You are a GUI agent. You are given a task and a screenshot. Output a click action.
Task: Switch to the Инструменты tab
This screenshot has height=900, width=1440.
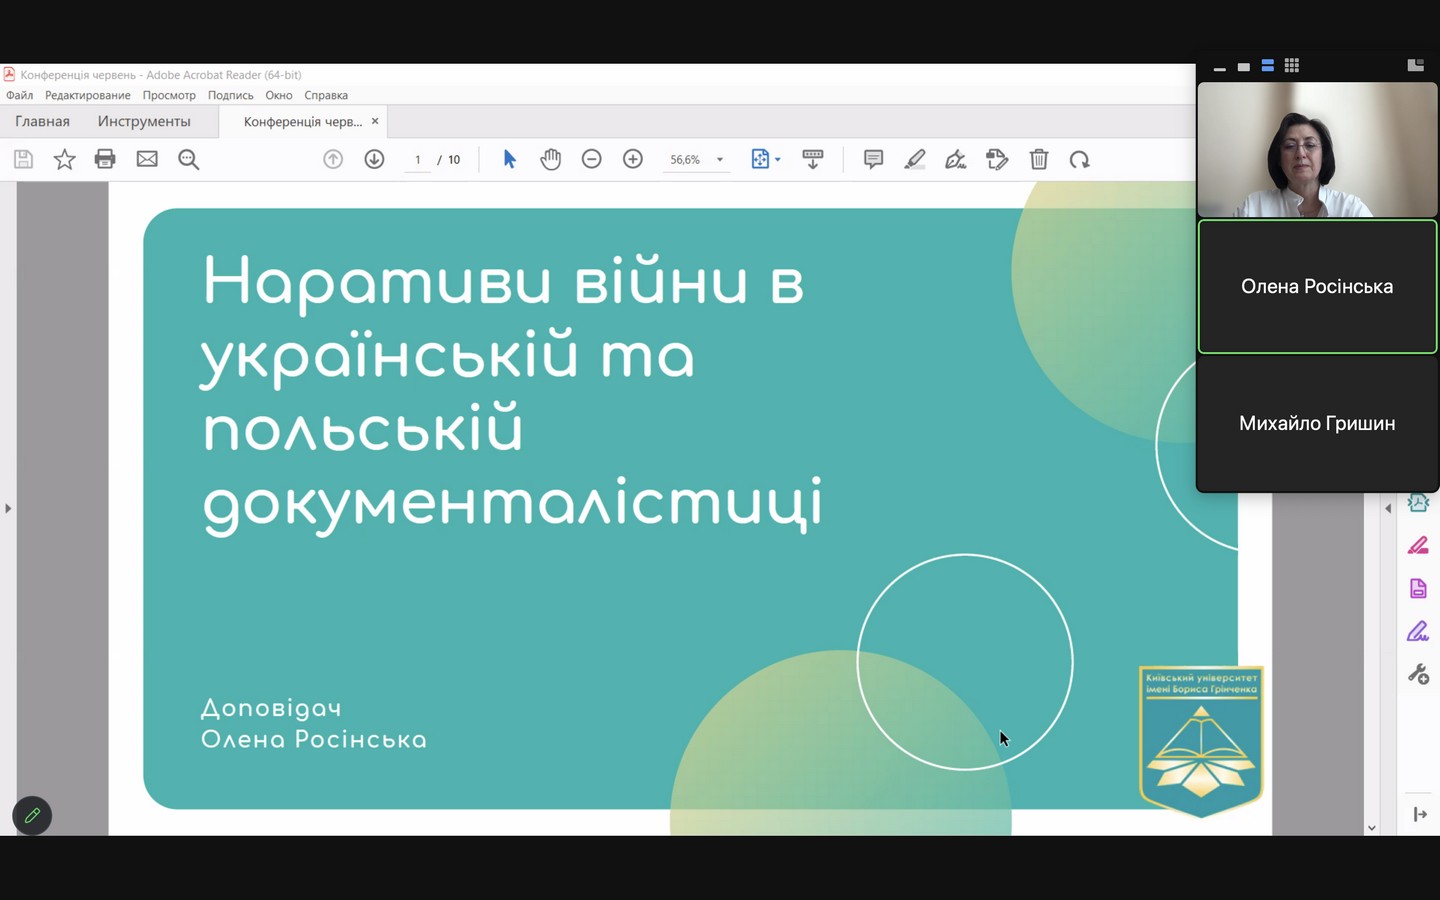(144, 121)
